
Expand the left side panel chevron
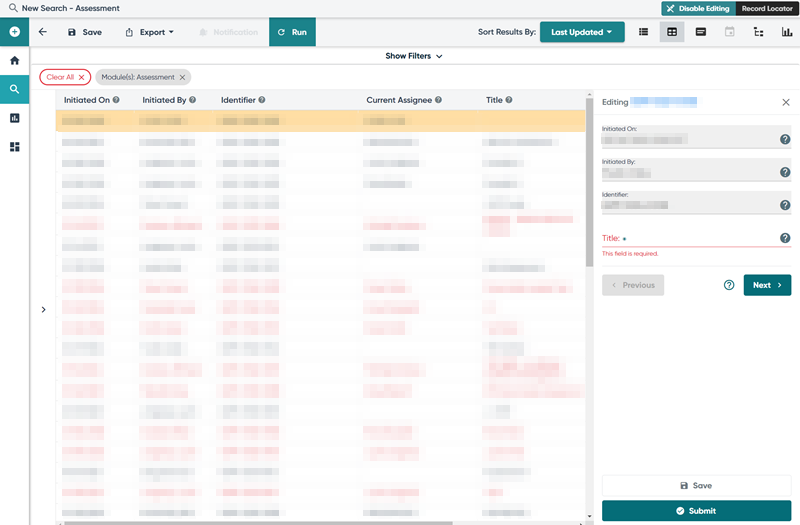43,309
